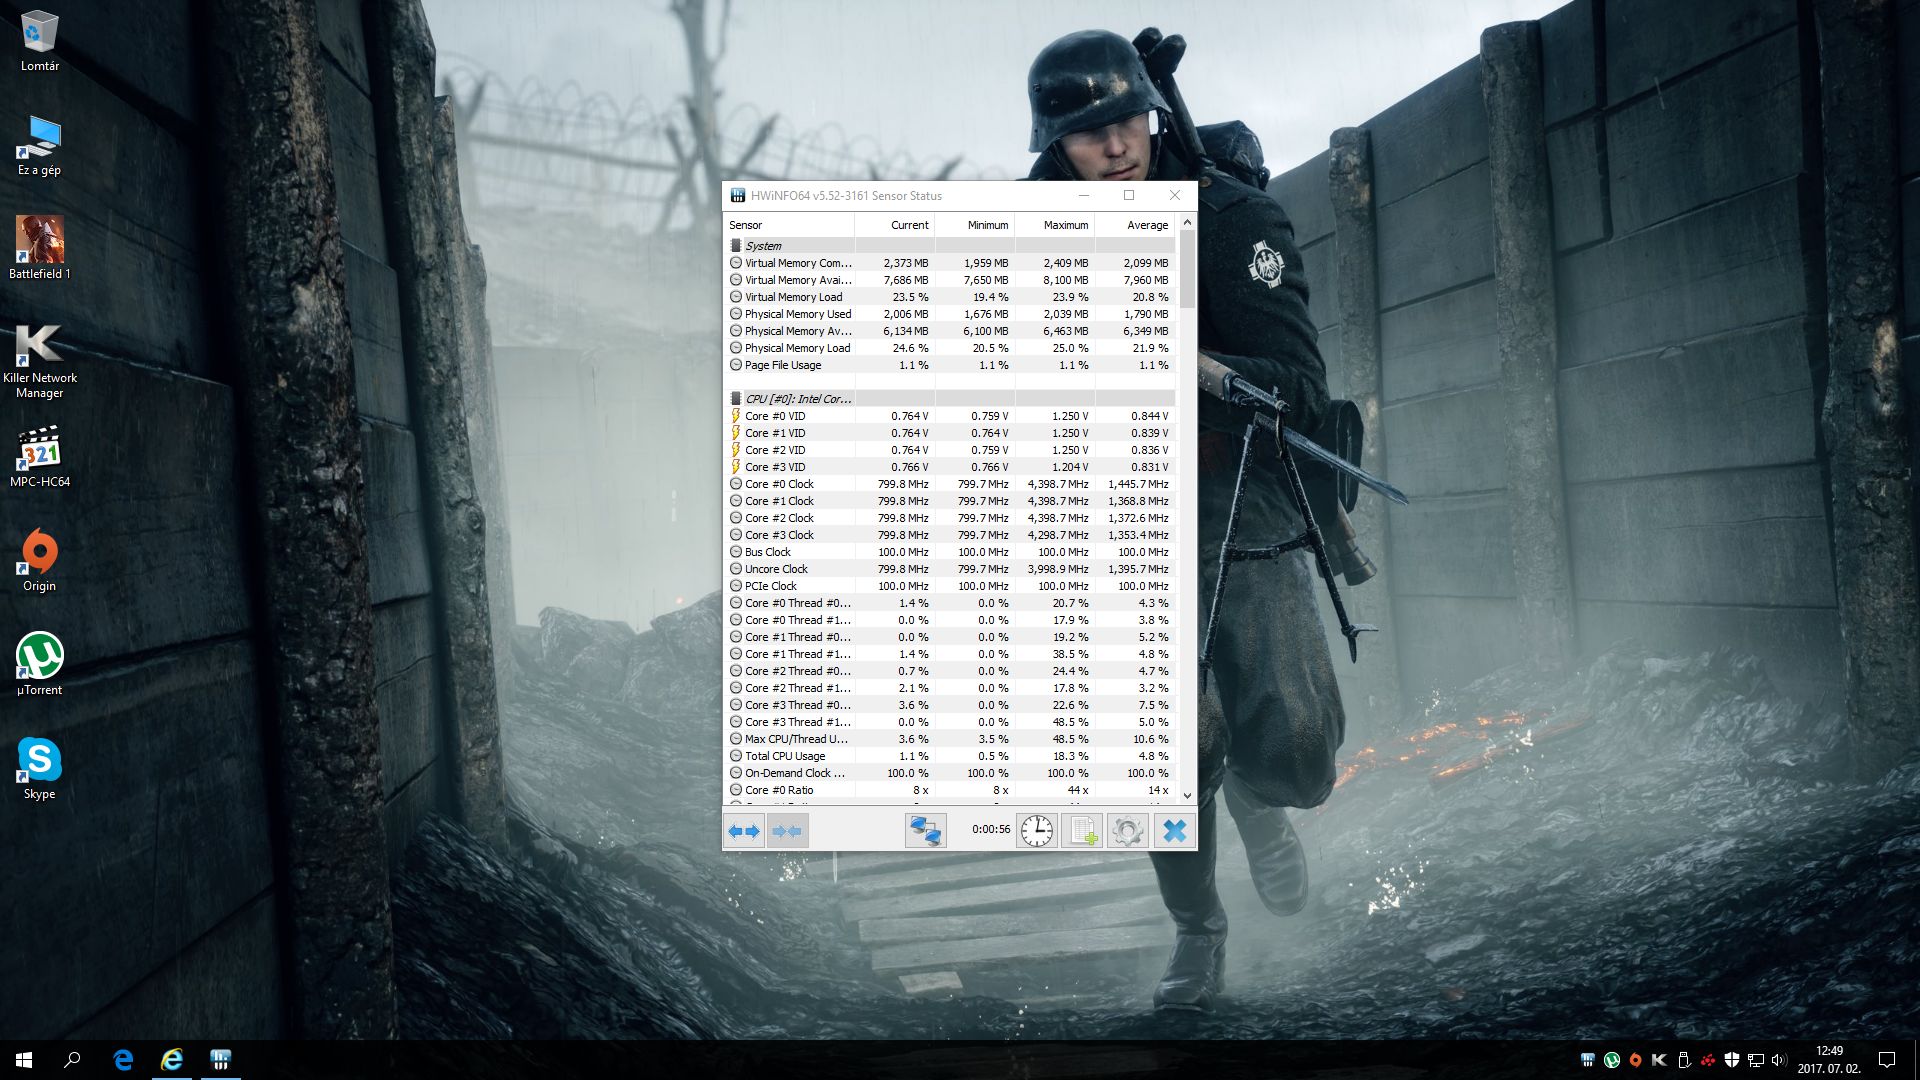The image size is (1920, 1080).
Task: Click the collapse columns arrows button
Action: click(x=787, y=831)
